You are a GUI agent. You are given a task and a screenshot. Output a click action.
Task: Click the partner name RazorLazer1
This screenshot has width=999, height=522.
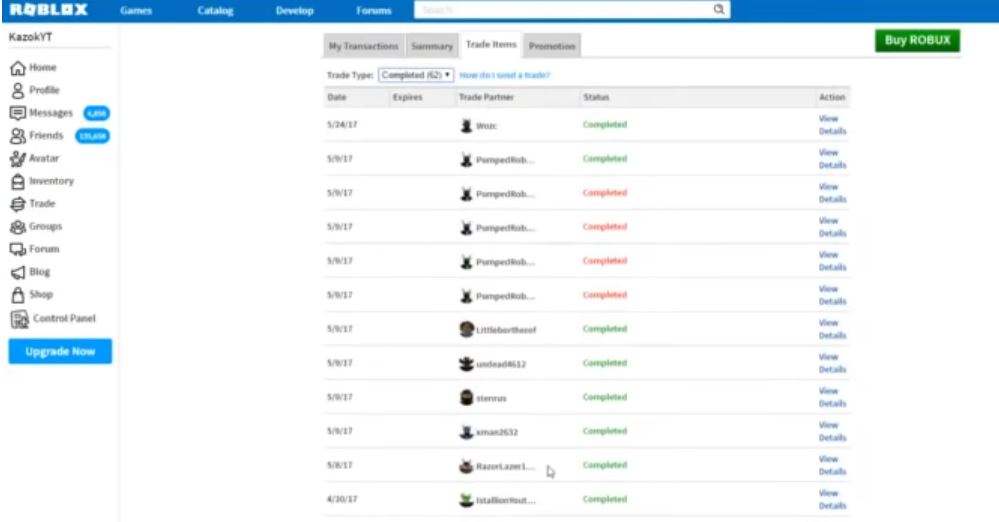pyautogui.click(x=505, y=467)
